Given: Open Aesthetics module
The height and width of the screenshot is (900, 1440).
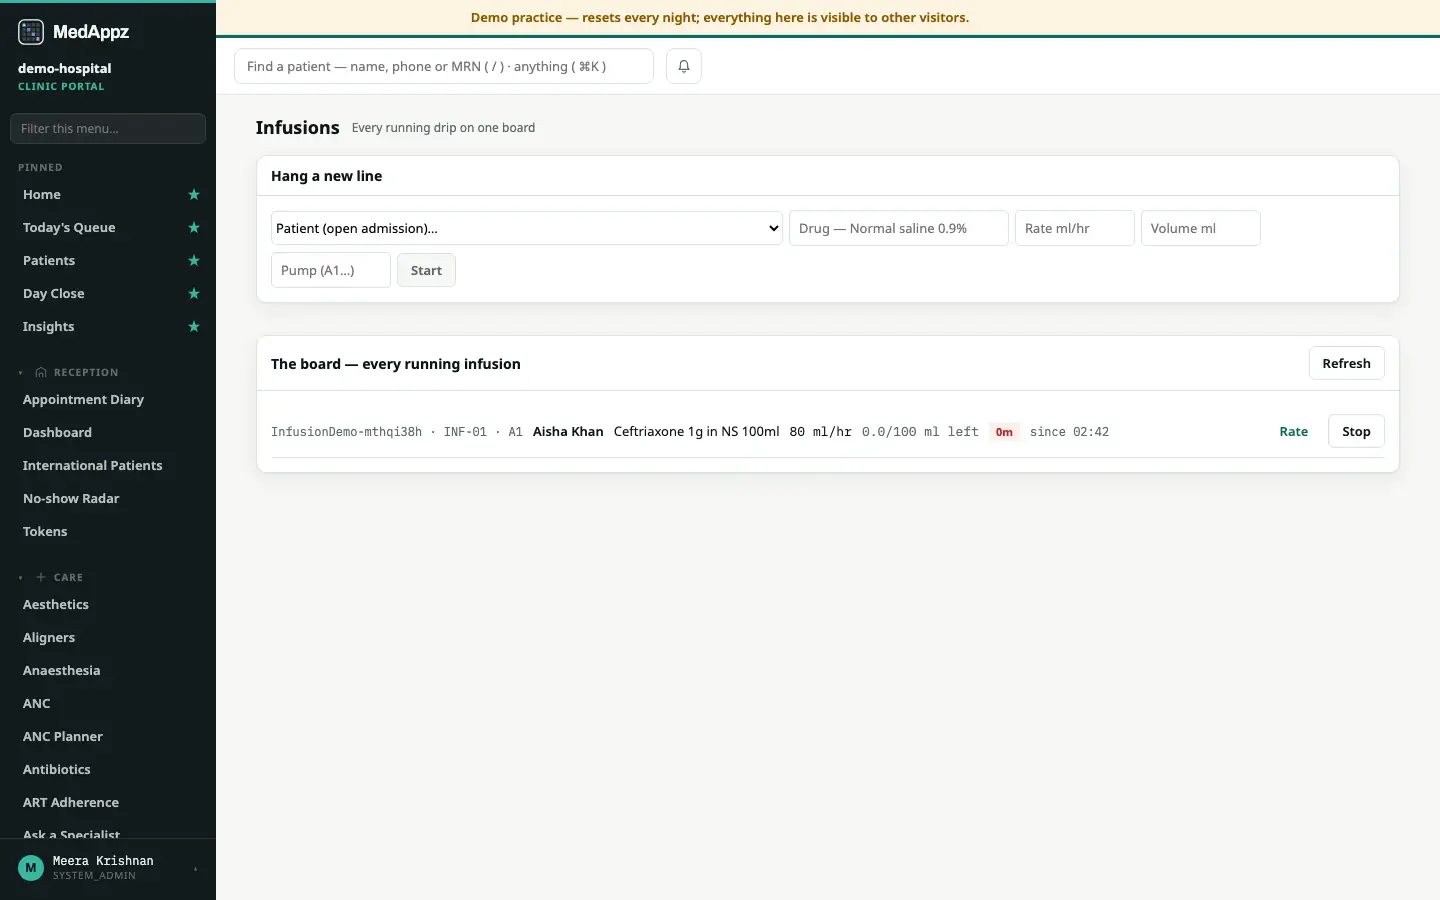Looking at the screenshot, I should (x=56, y=605).
